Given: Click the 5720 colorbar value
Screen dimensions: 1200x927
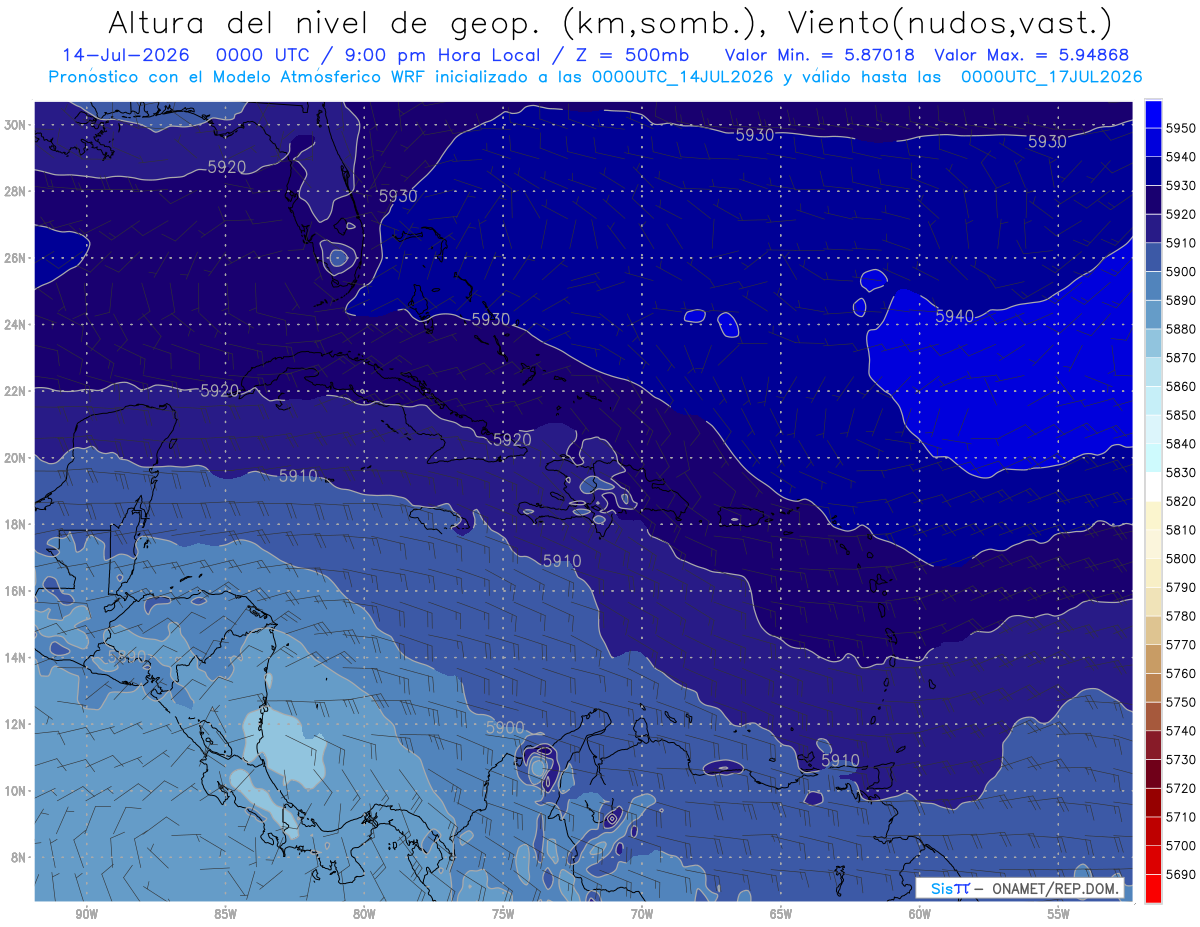Looking at the screenshot, I should 1181,788.
